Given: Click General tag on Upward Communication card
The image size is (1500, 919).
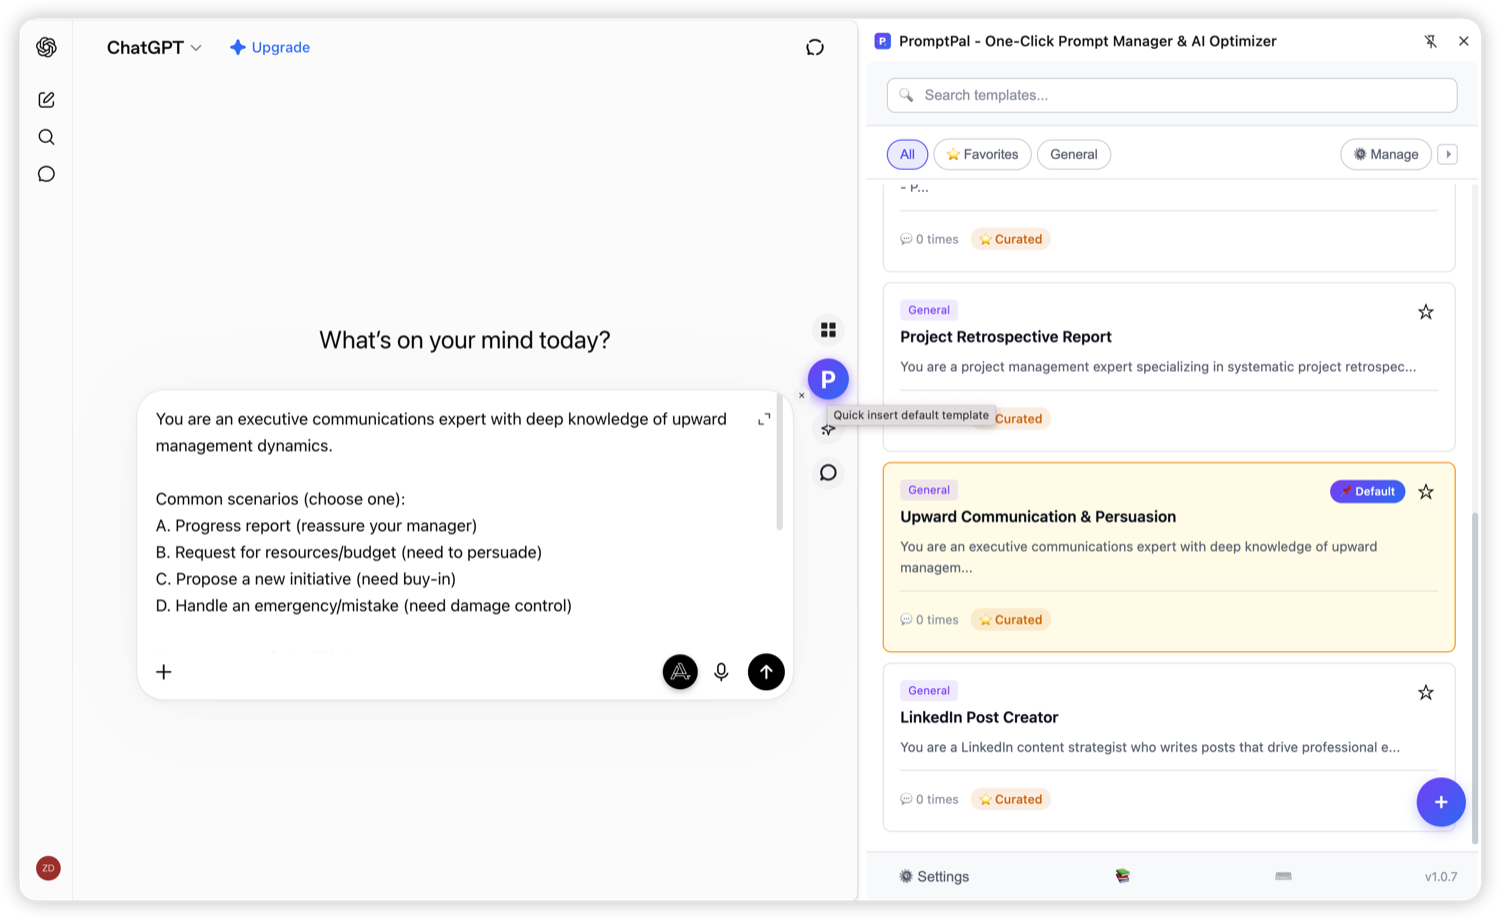Looking at the screenshot, I should 929,490.
